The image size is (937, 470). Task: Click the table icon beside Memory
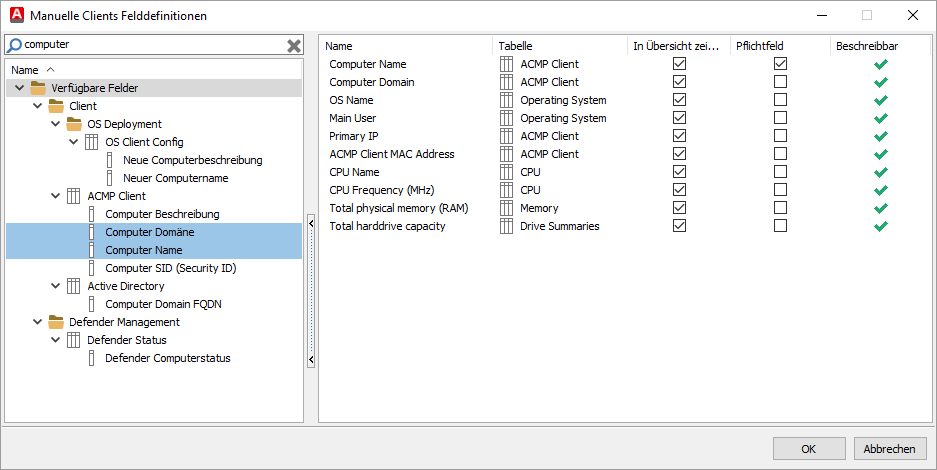[x=507, y=208]
